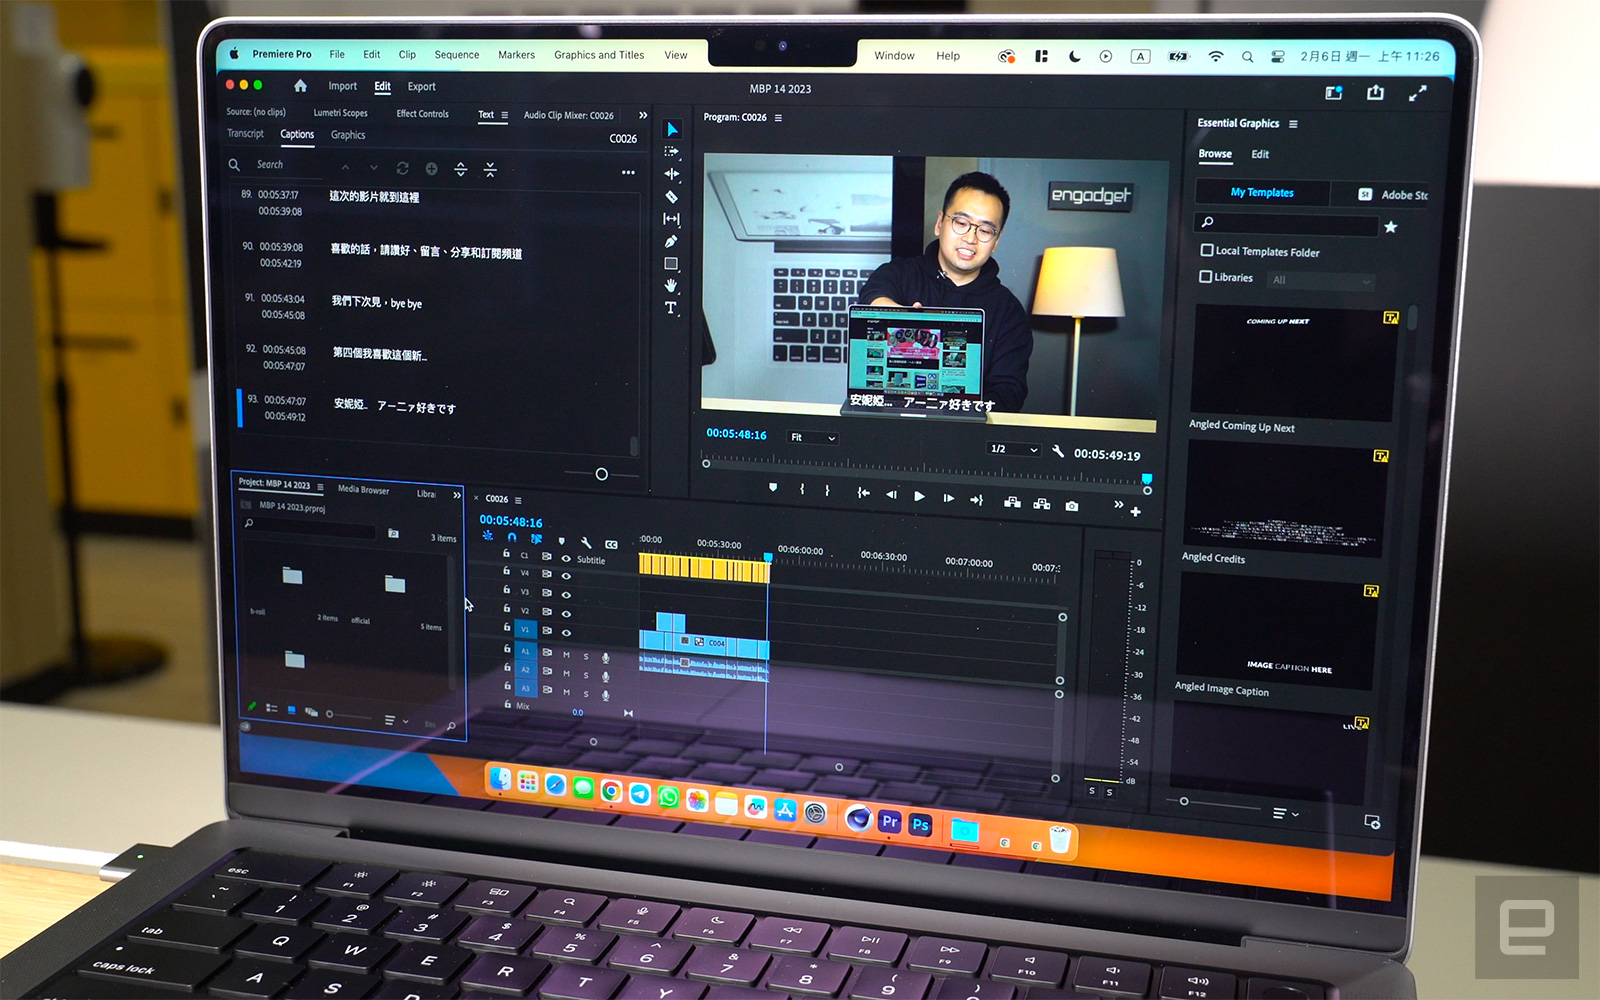Viewport: 1600px width, 1000px height.
Task: Toggle eye visibility of track V2
Action: pyautogui.click(x=566, y=613)
